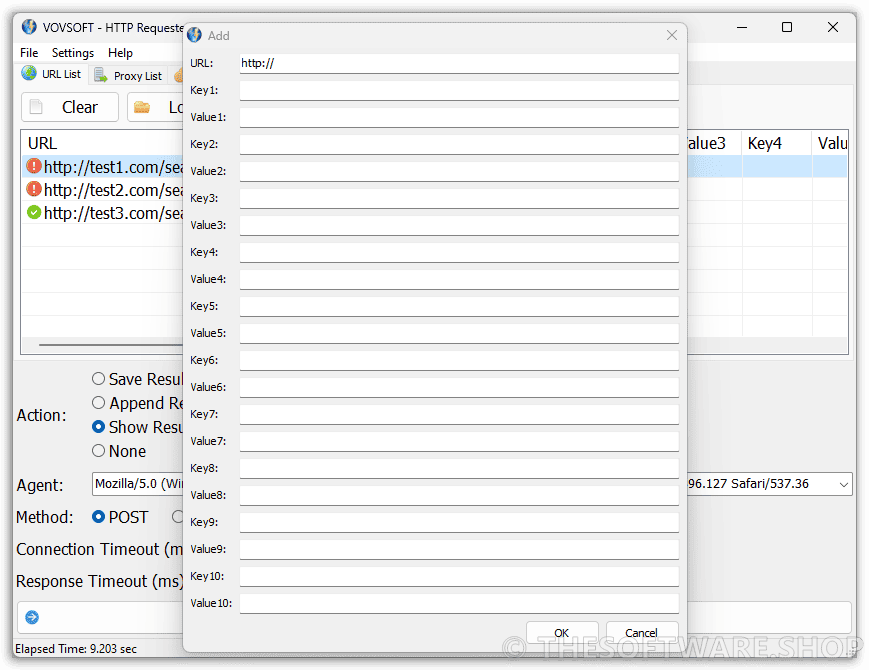The height and width of the screenshot is (670, 869).
Task: Select the Save Results radio option
Action: click(98, 379)
